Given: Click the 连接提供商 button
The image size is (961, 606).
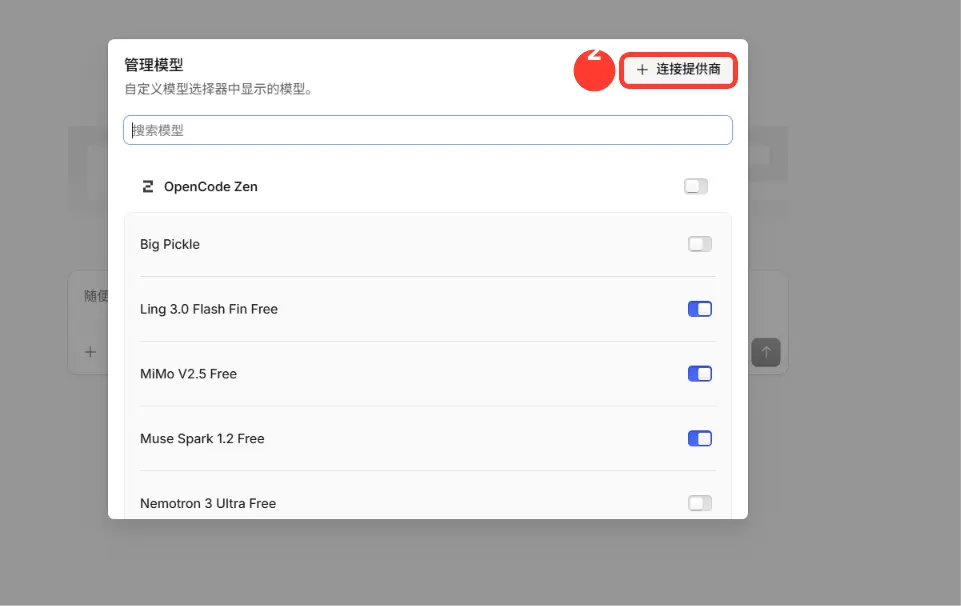Looking at the screenshot, I should point(678,70).
